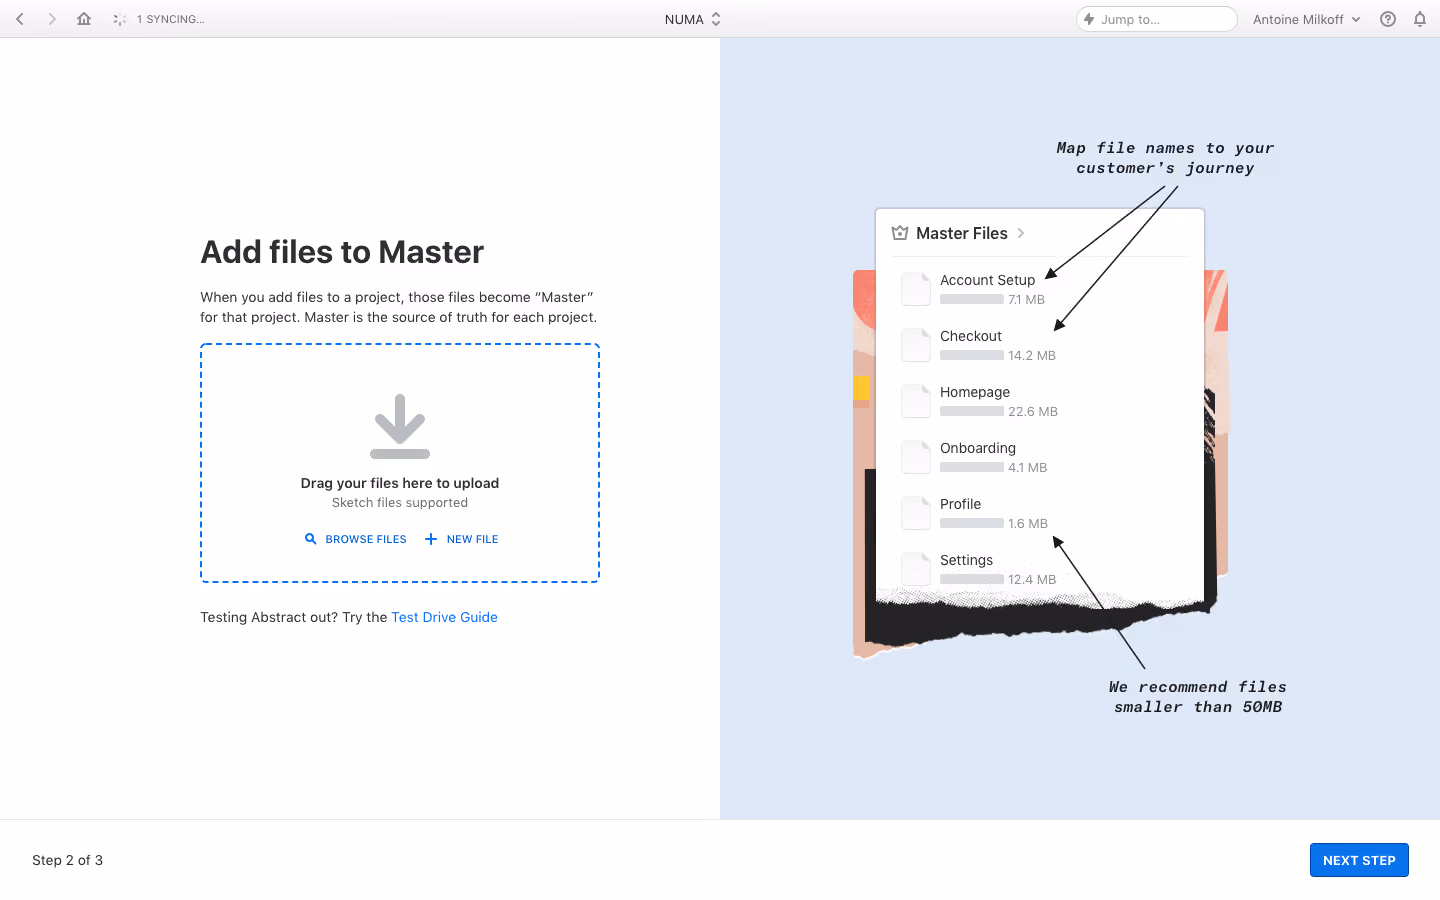Click the Homepage file icon
The width and height of the screenshot is (1440, 900).
916,401
